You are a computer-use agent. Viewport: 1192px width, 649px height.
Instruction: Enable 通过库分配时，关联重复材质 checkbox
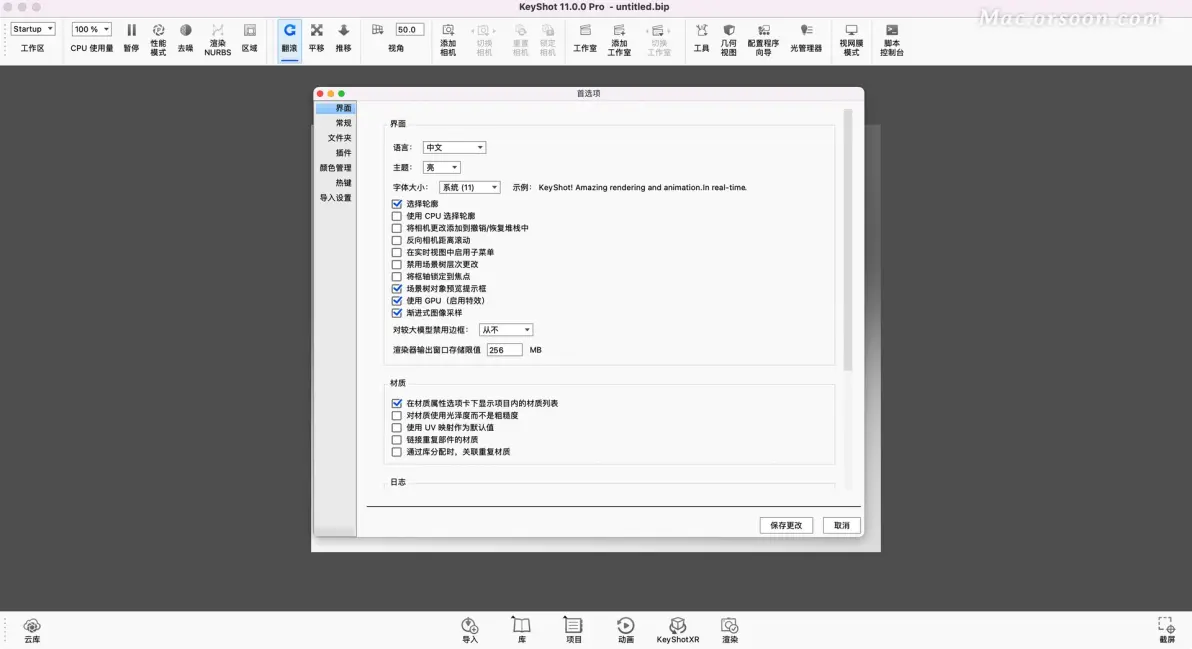(397, 452)
